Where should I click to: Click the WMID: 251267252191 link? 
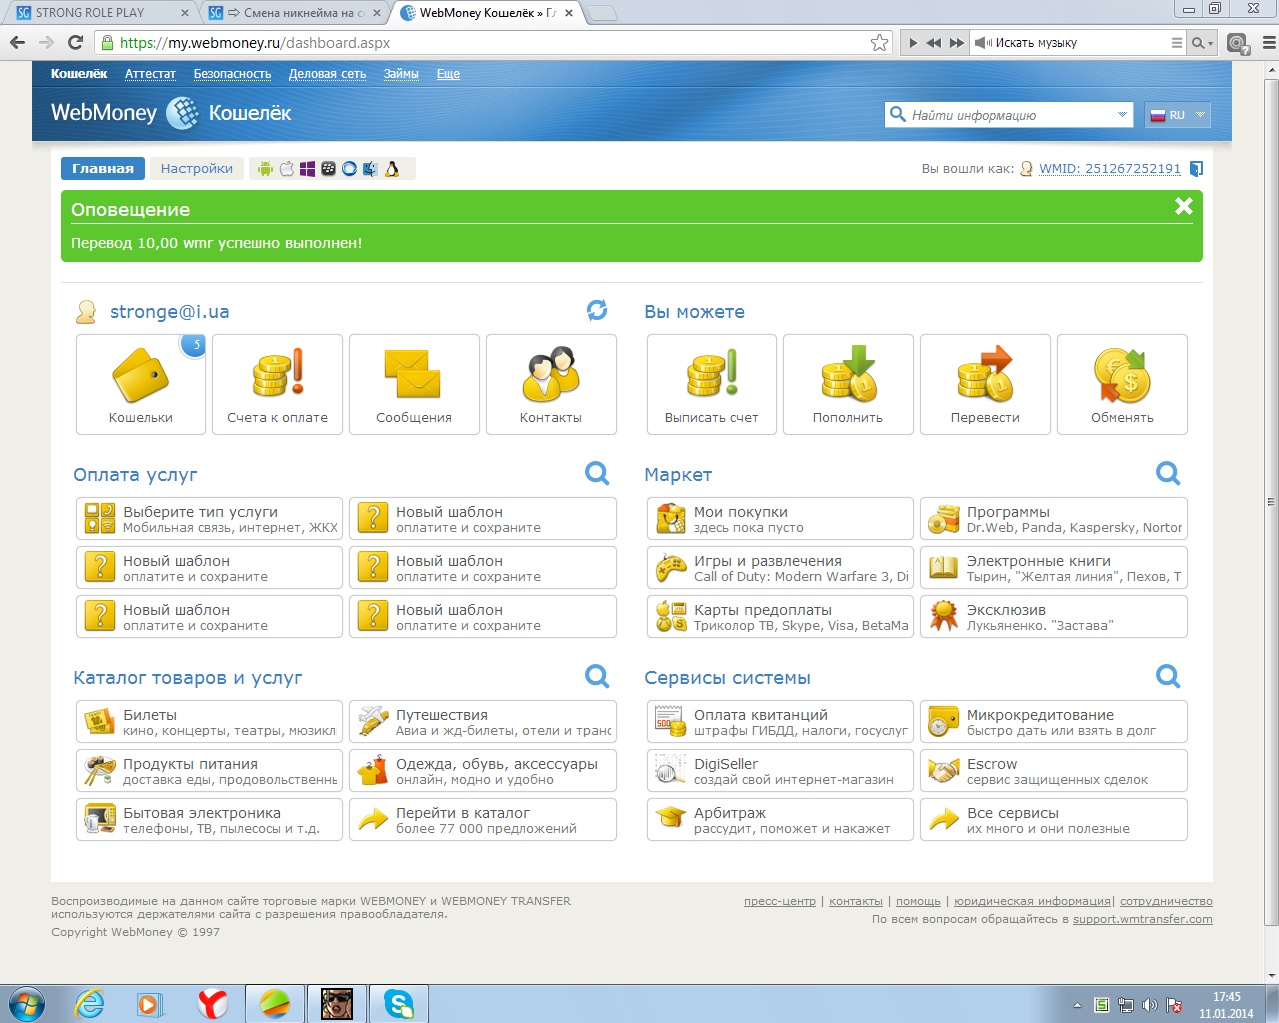click(1110, 169)
